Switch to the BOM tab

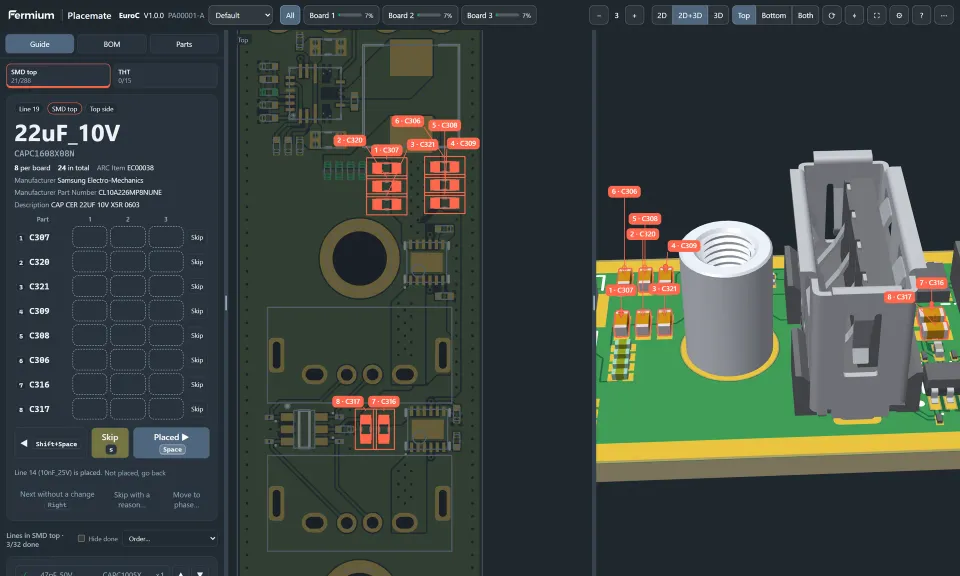[x=112, y=44]
